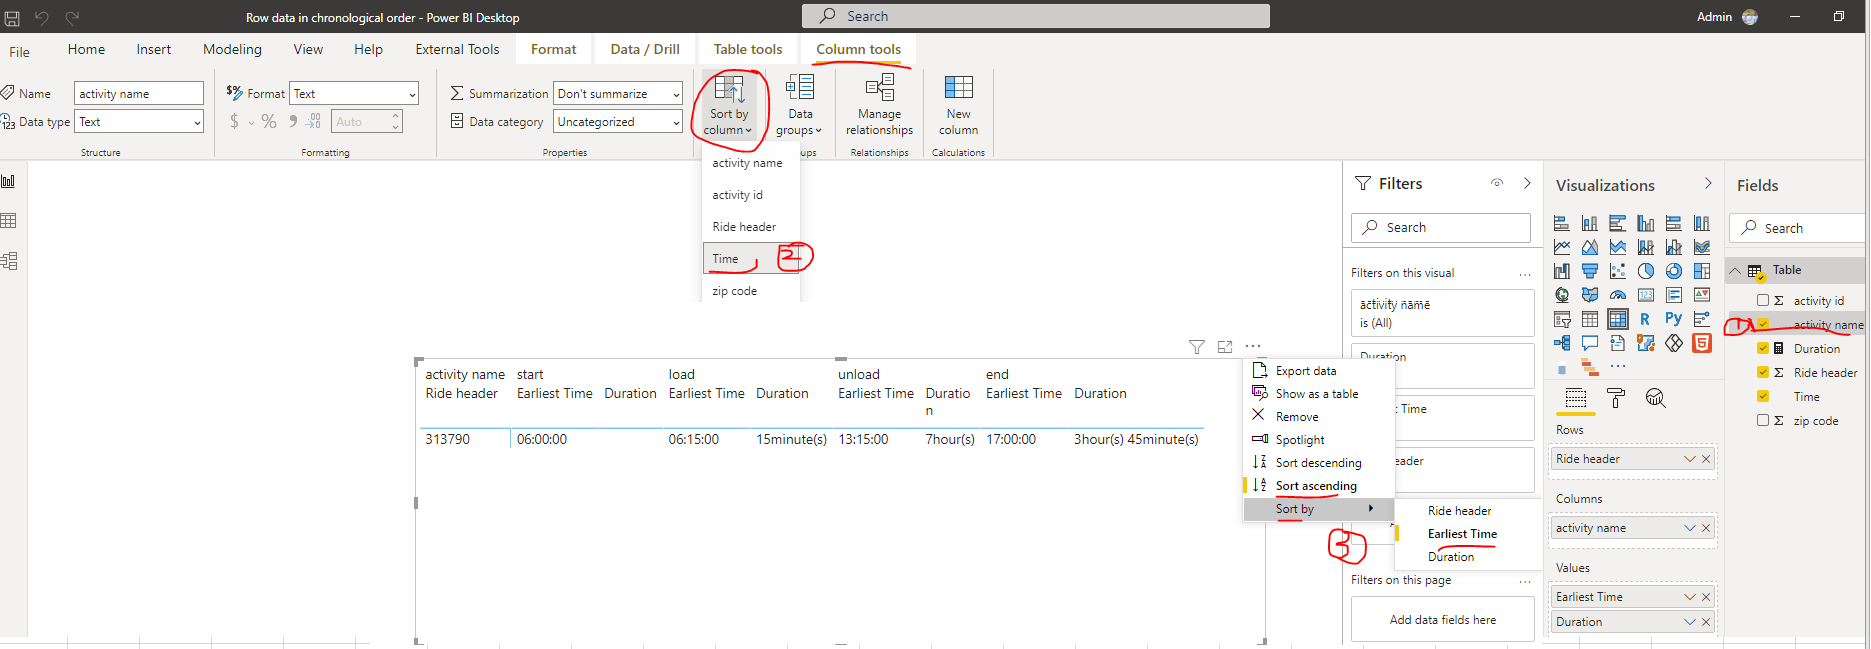Check the zip code field

coord(1763,420)
